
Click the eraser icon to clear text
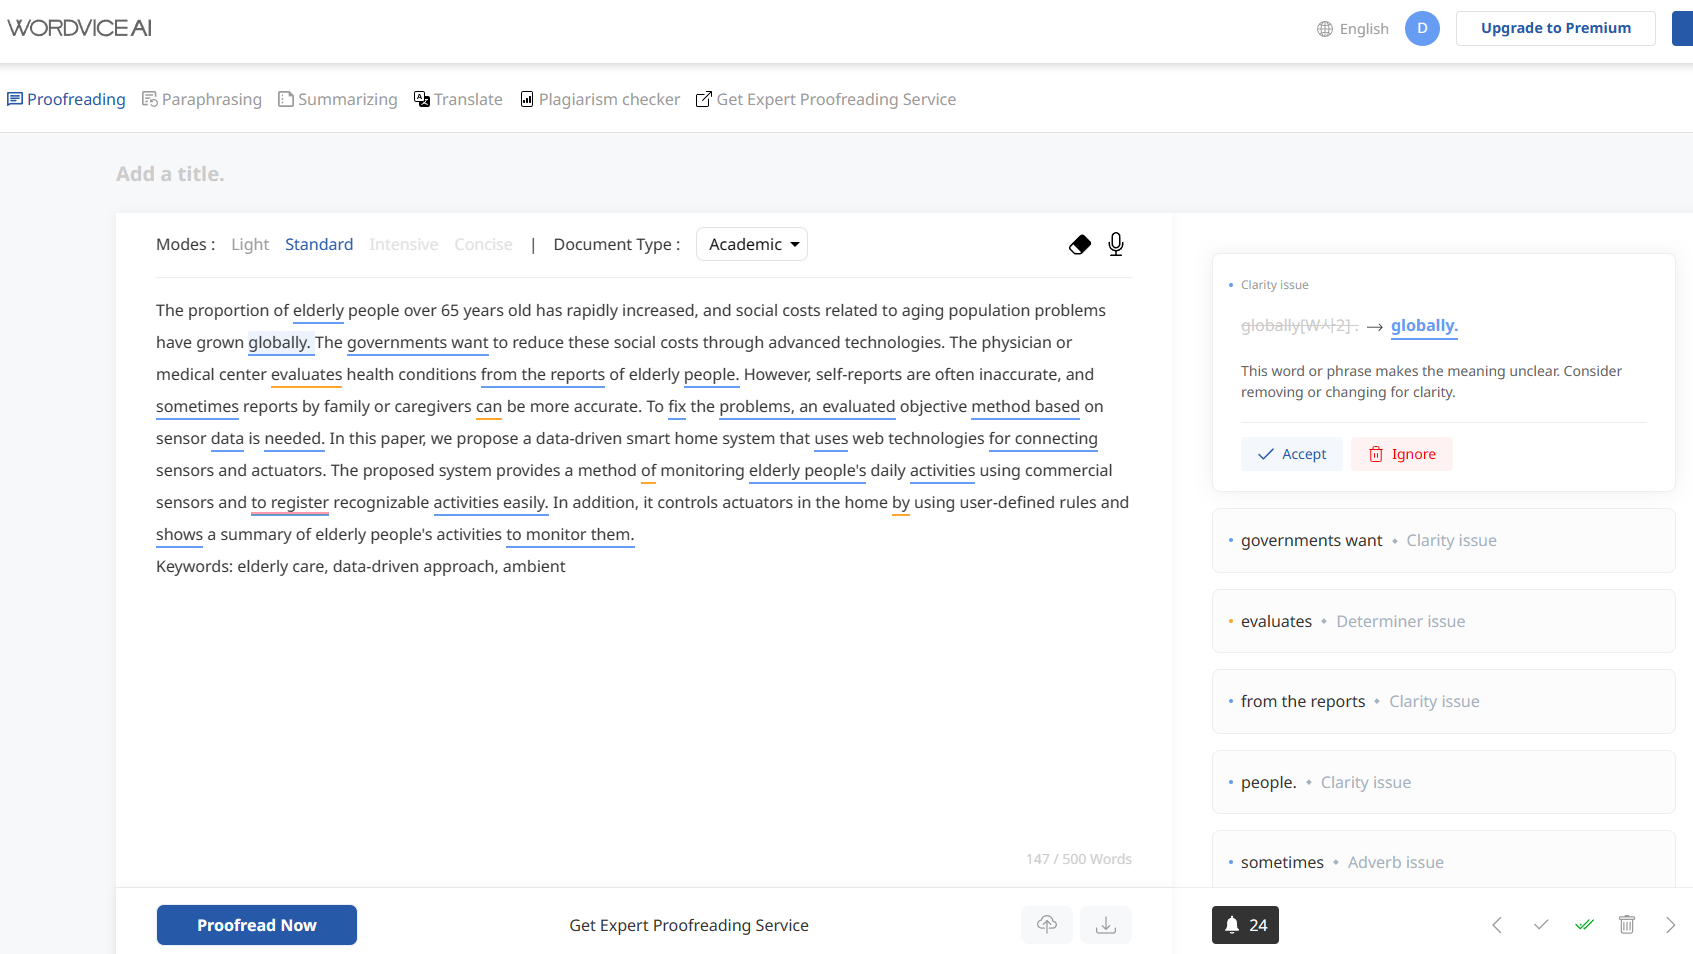click(1080, 244)
